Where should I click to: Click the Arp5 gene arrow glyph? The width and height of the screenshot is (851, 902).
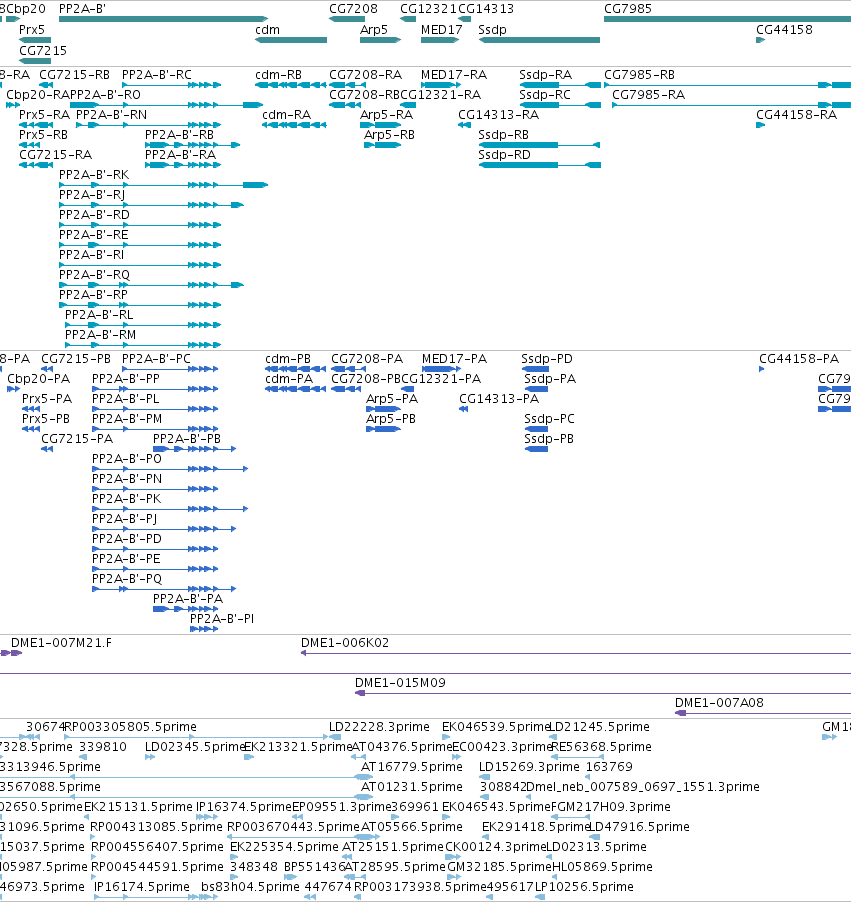(x=380, y=40)
